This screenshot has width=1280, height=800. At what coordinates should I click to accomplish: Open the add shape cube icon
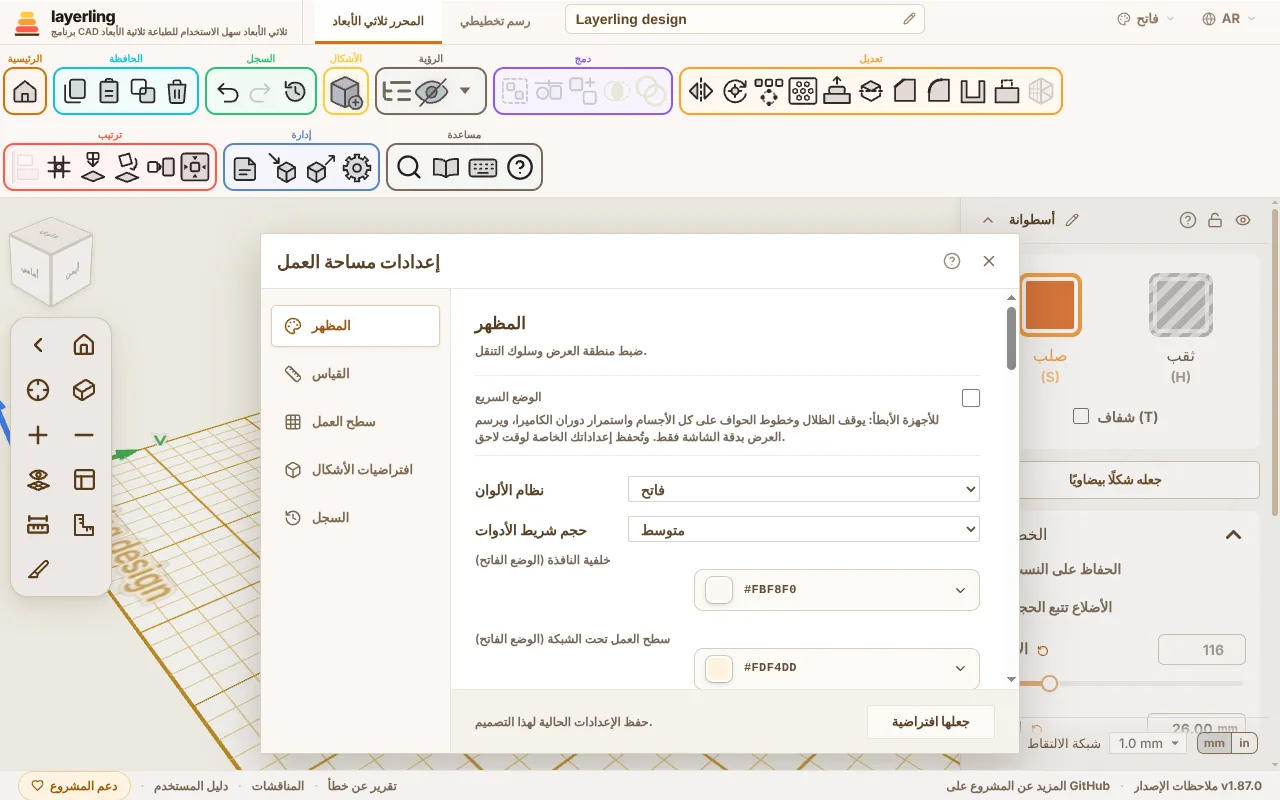click(346, 91)
